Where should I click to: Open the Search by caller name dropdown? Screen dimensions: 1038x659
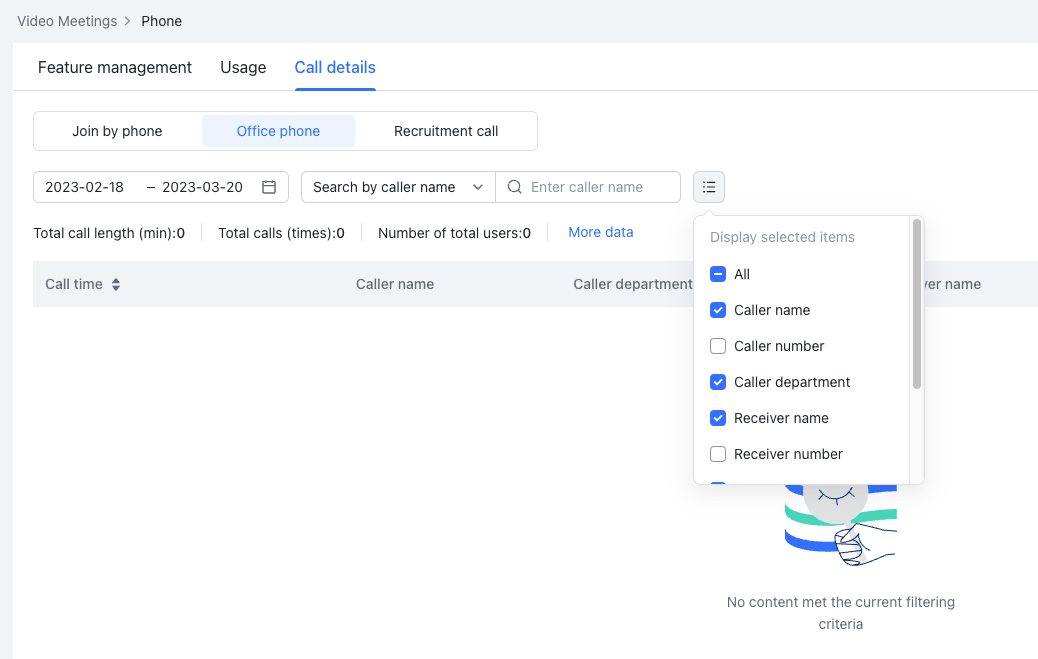[398, 187]
